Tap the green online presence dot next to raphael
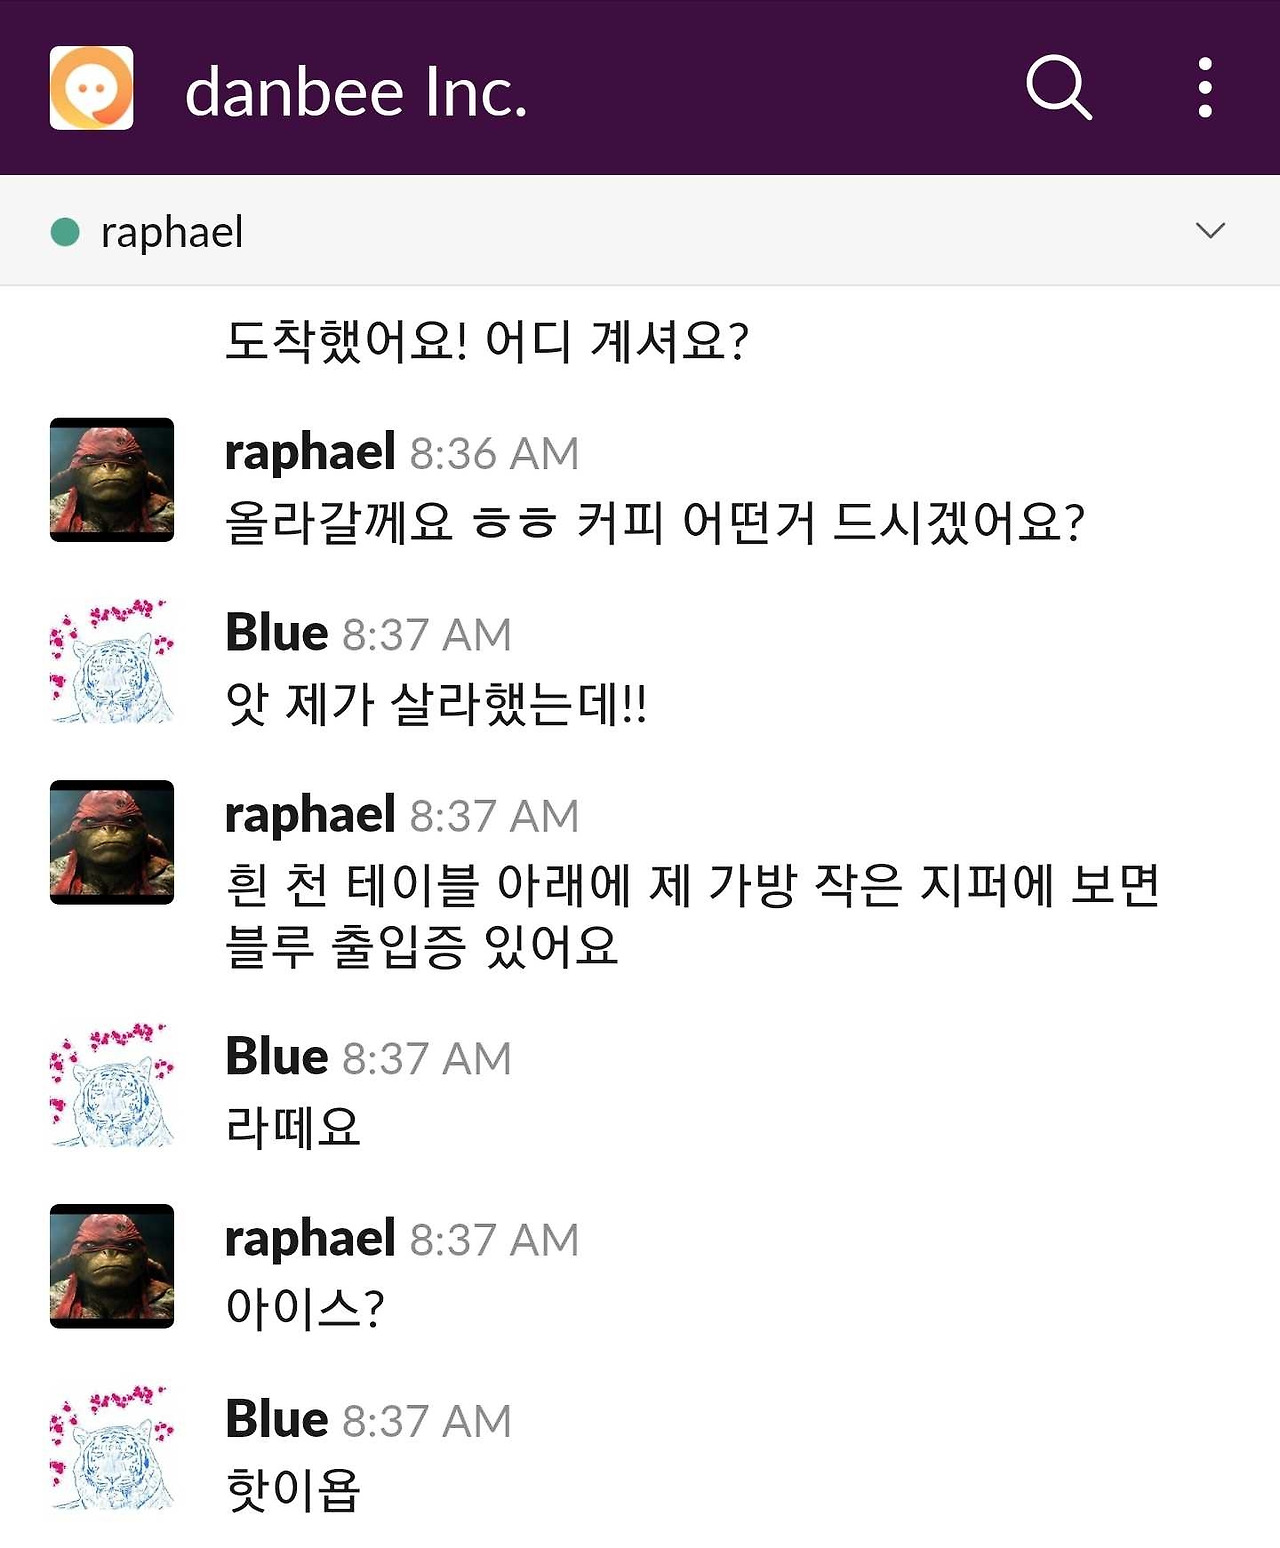This screenshot has height=1548, width=1280. pyautogui.click(x=63, y=229)
